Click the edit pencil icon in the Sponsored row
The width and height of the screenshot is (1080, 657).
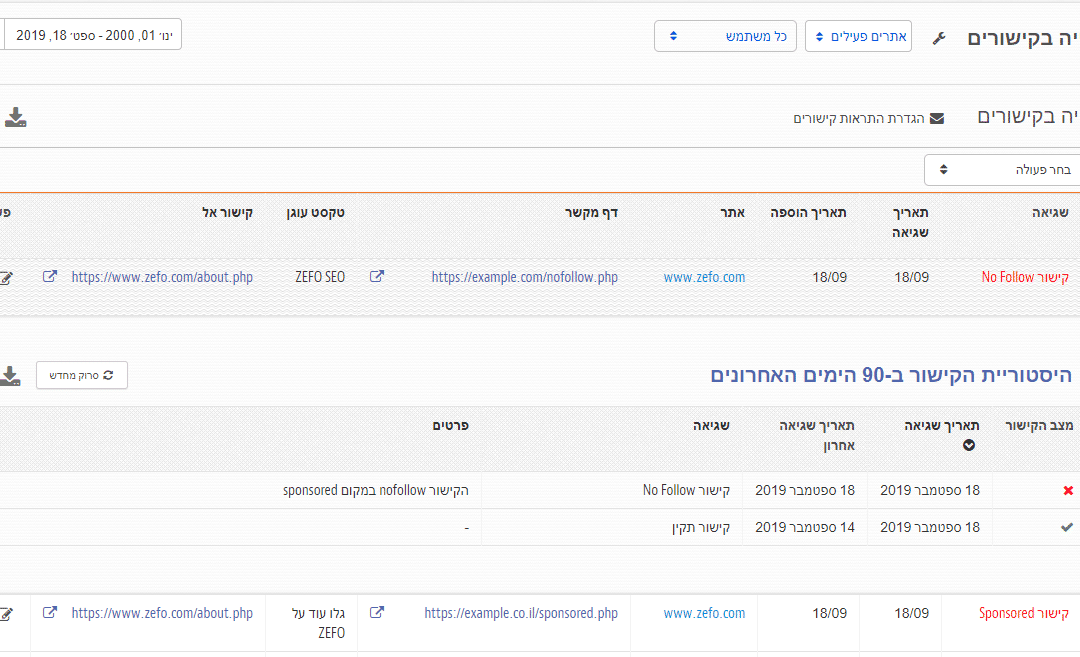(6, 614)
